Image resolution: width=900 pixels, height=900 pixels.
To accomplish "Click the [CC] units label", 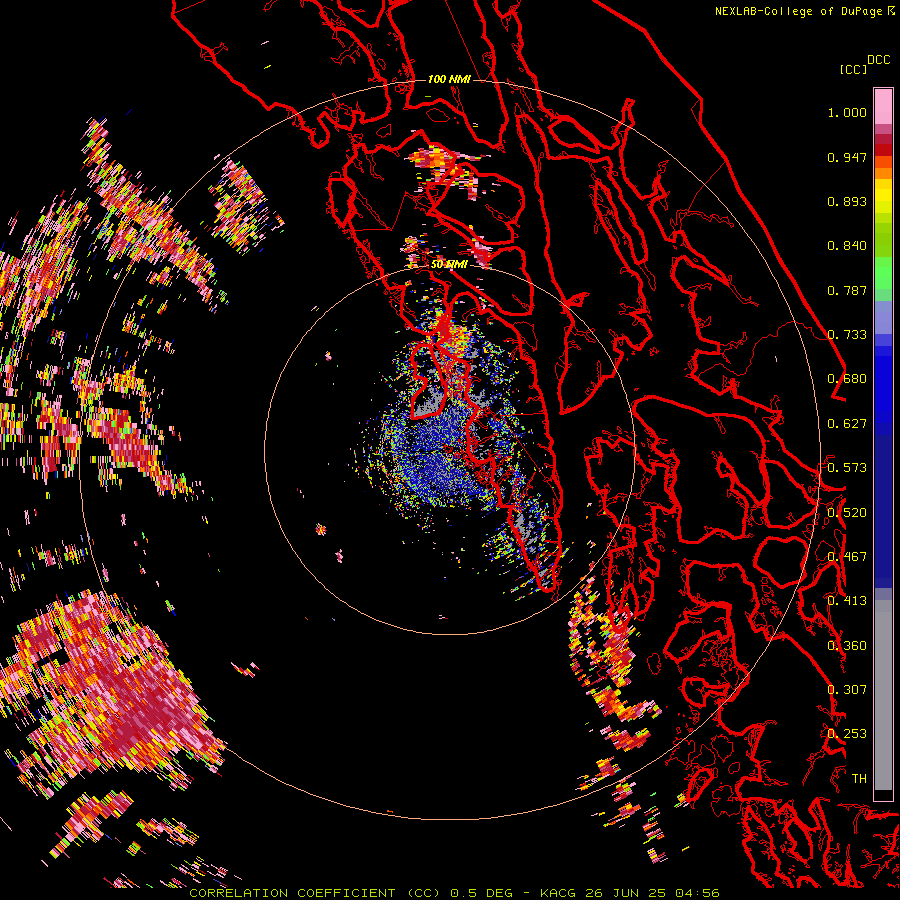I will pos(853,69).
